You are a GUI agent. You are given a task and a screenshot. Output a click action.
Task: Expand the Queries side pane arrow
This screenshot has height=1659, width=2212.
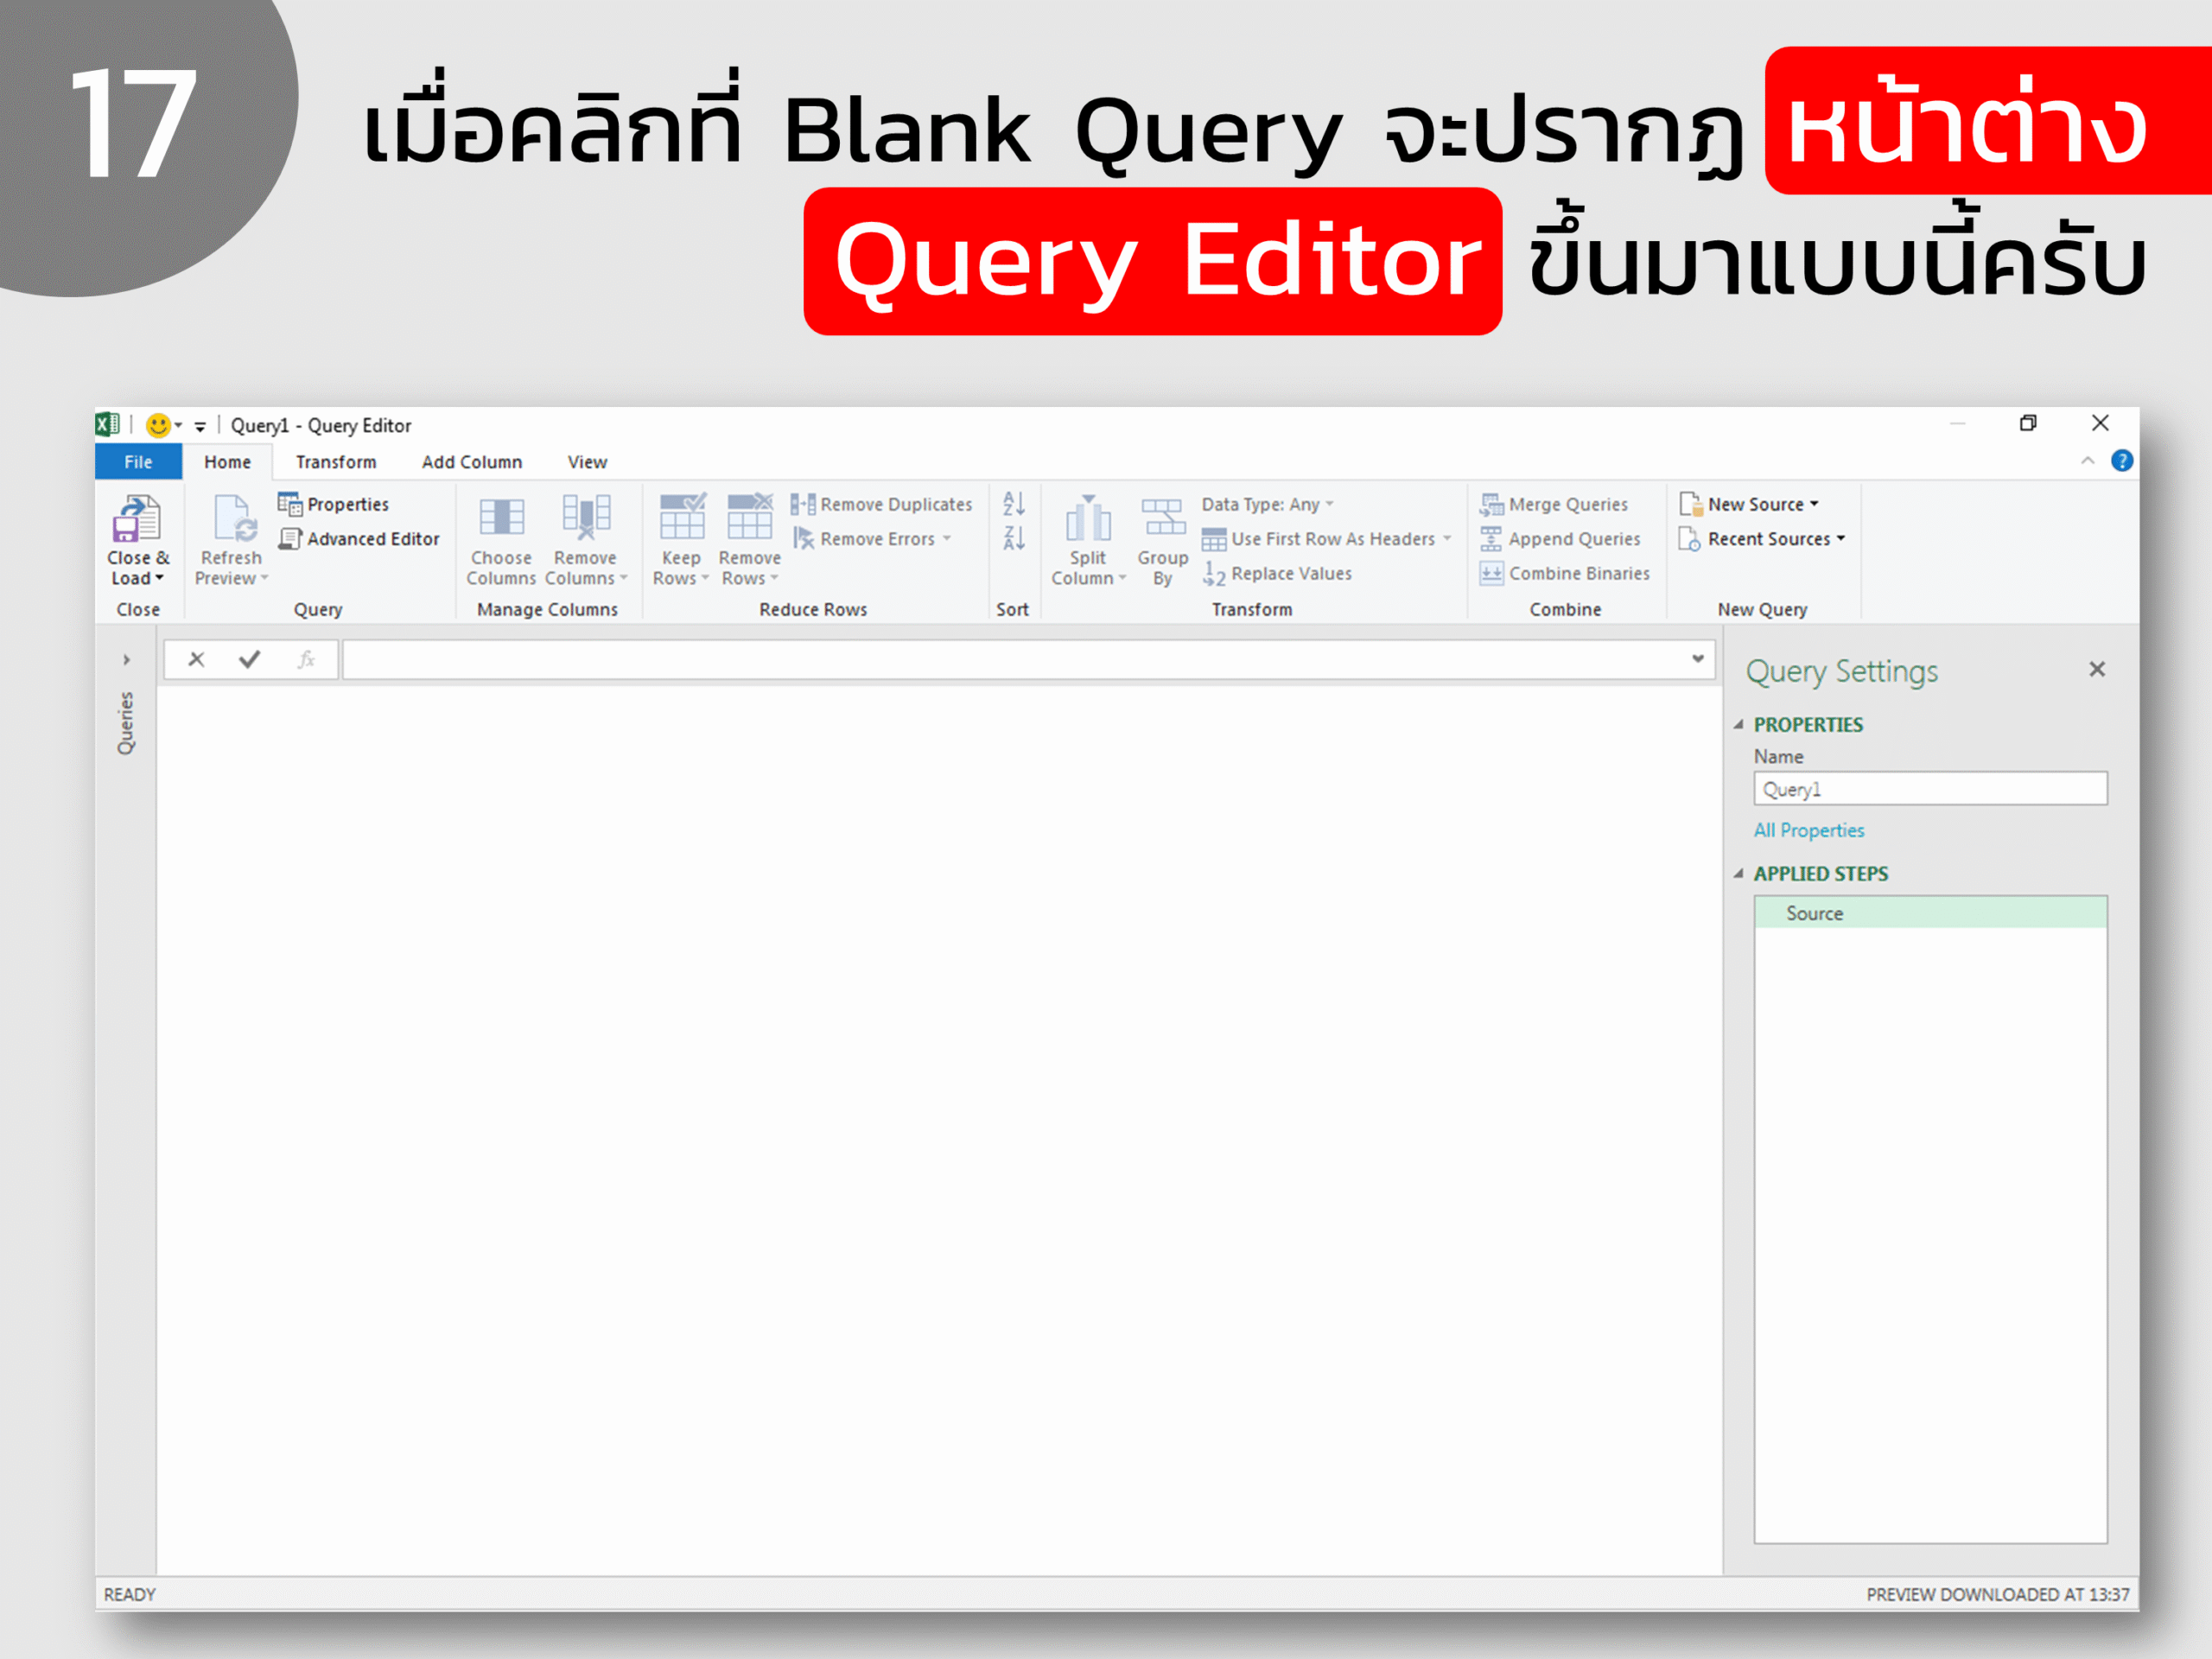[126, 660]
